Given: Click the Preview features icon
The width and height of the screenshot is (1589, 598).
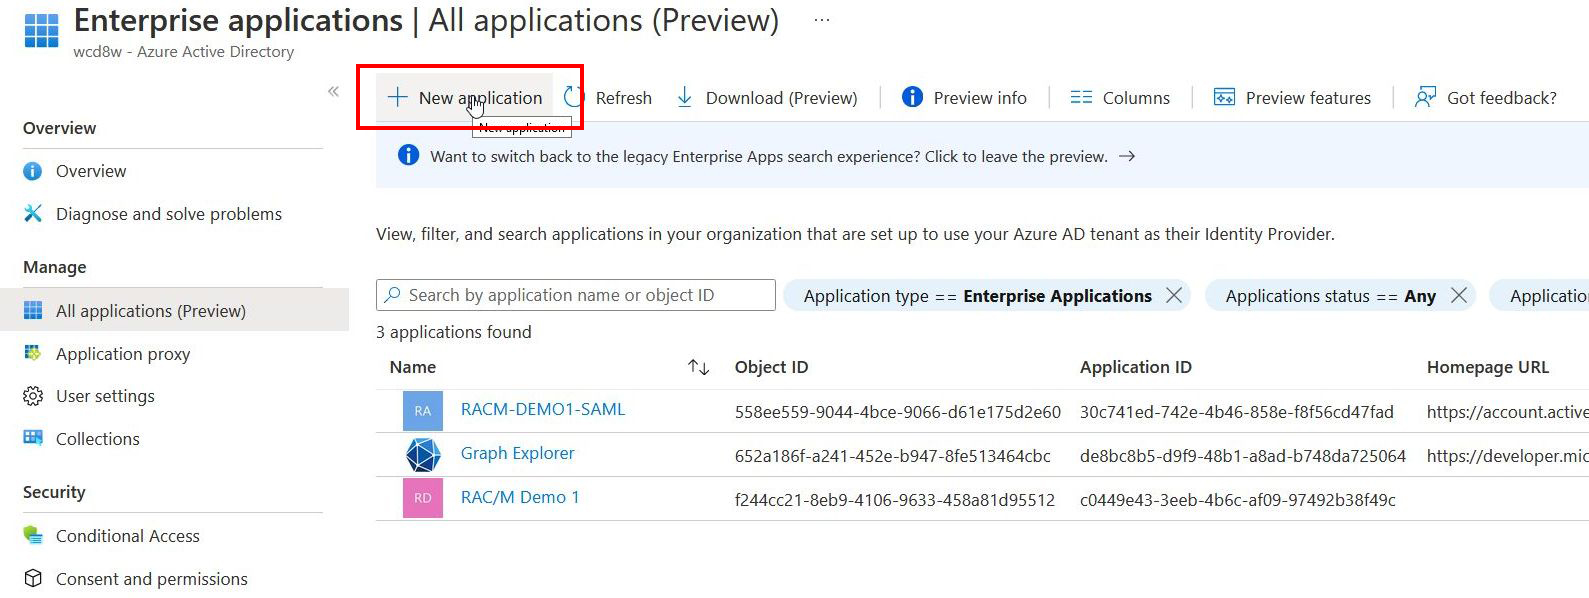Looking at the screenshot, I should (x=1224, y=97).
